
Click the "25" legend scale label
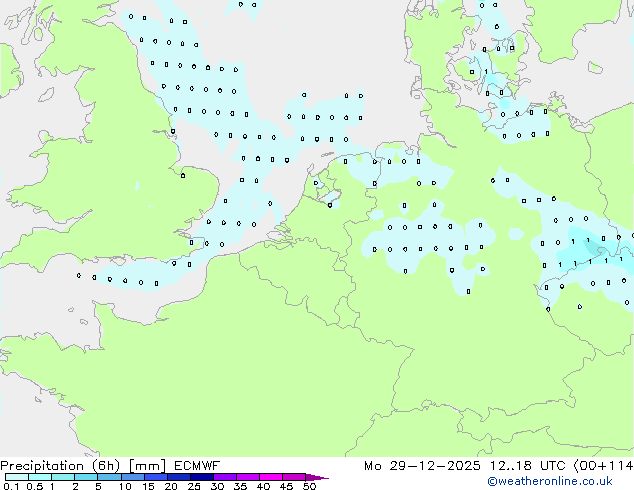pyautogui.click(x=194, y=486)
